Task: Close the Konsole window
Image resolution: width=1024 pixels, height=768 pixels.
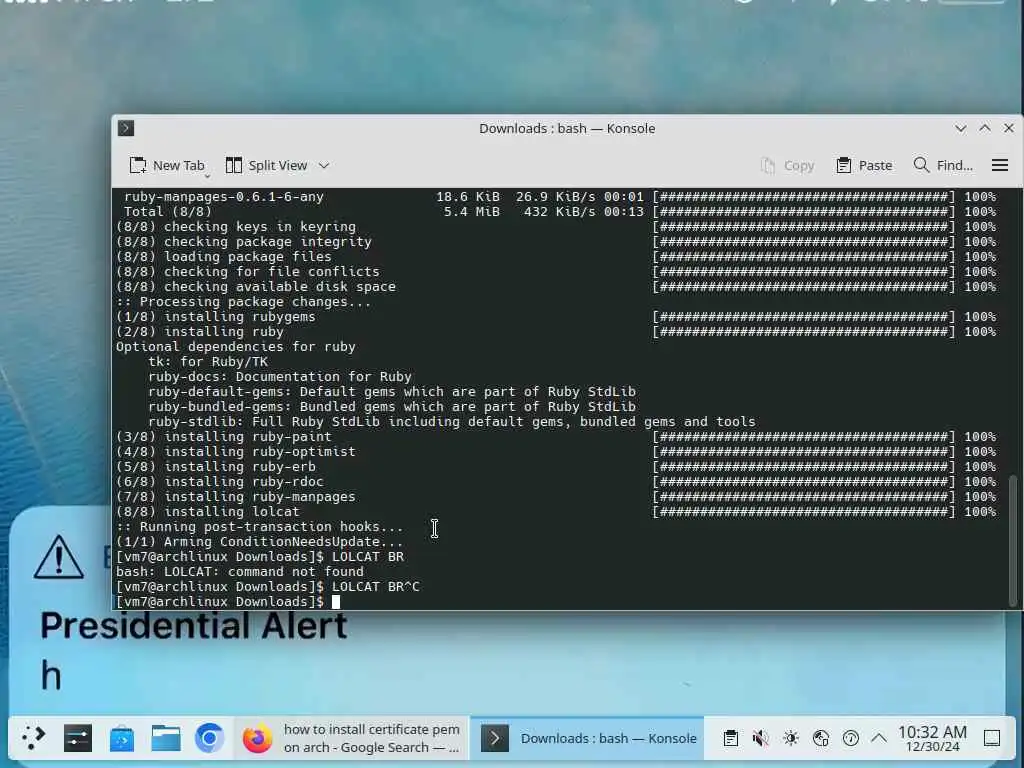Action: click(1009, 129)
